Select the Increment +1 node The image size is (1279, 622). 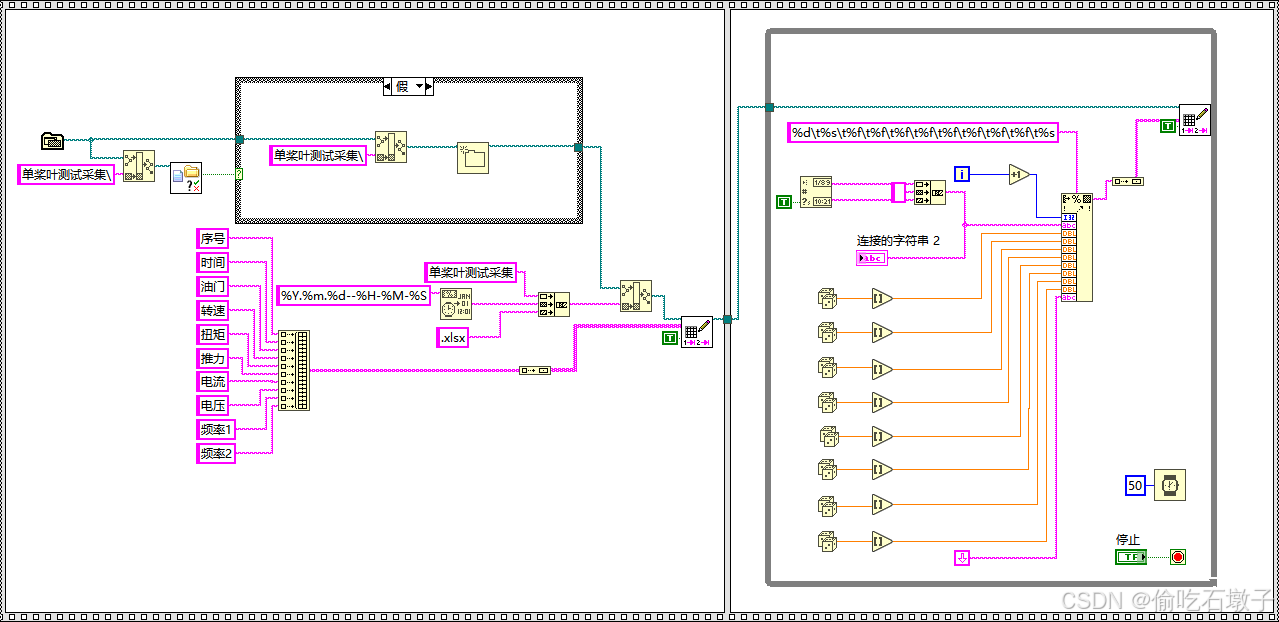point(1018,175)
